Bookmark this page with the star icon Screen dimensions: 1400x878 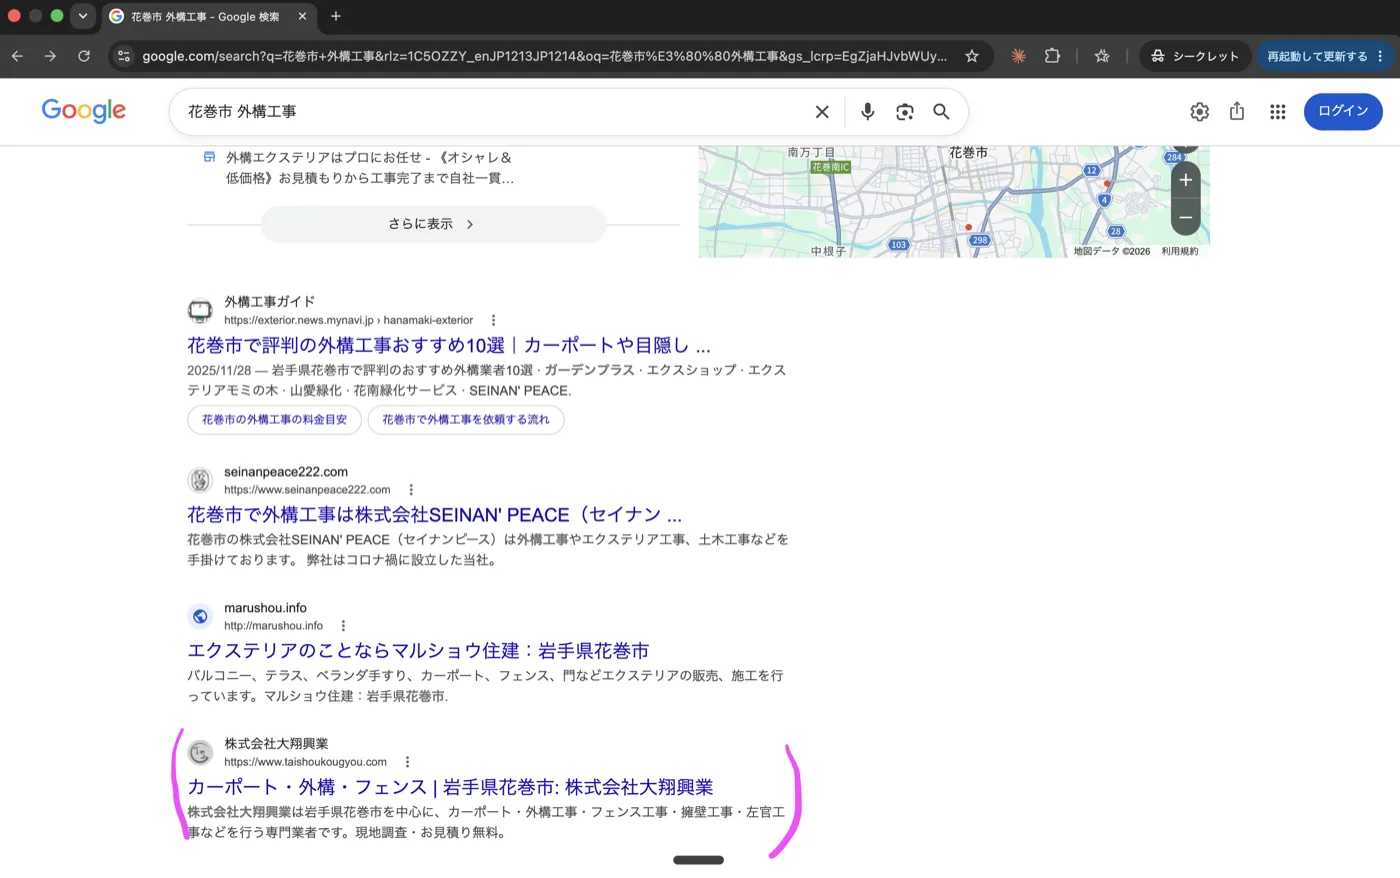coord(971,56)
